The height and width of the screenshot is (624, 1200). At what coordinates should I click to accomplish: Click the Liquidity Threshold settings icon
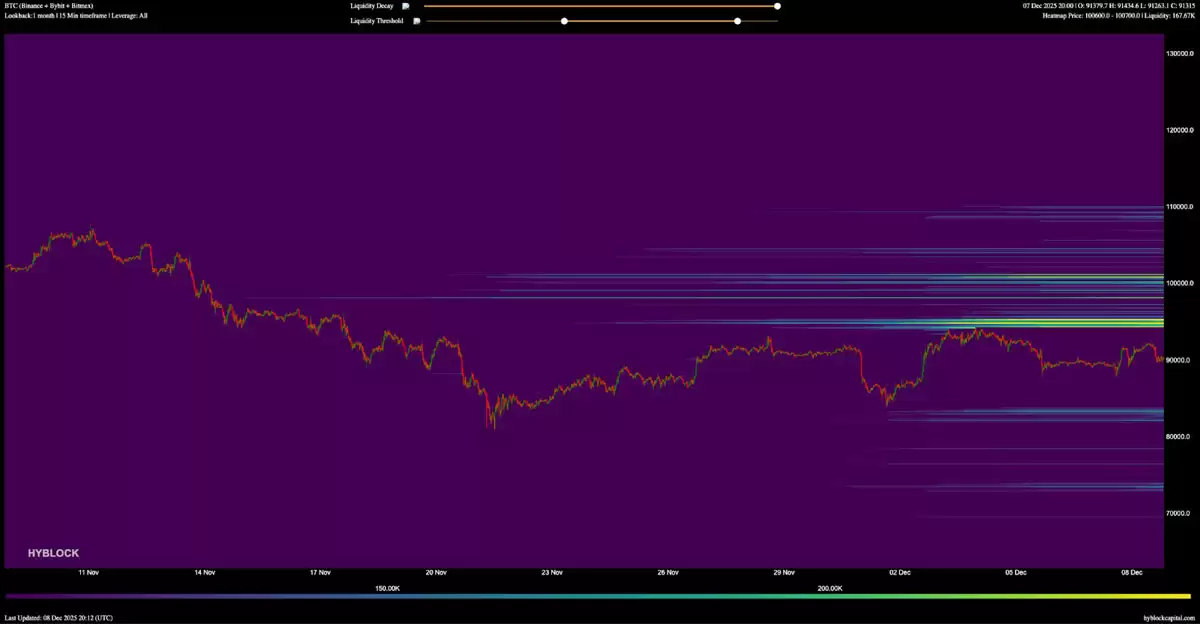click(417, 21)
